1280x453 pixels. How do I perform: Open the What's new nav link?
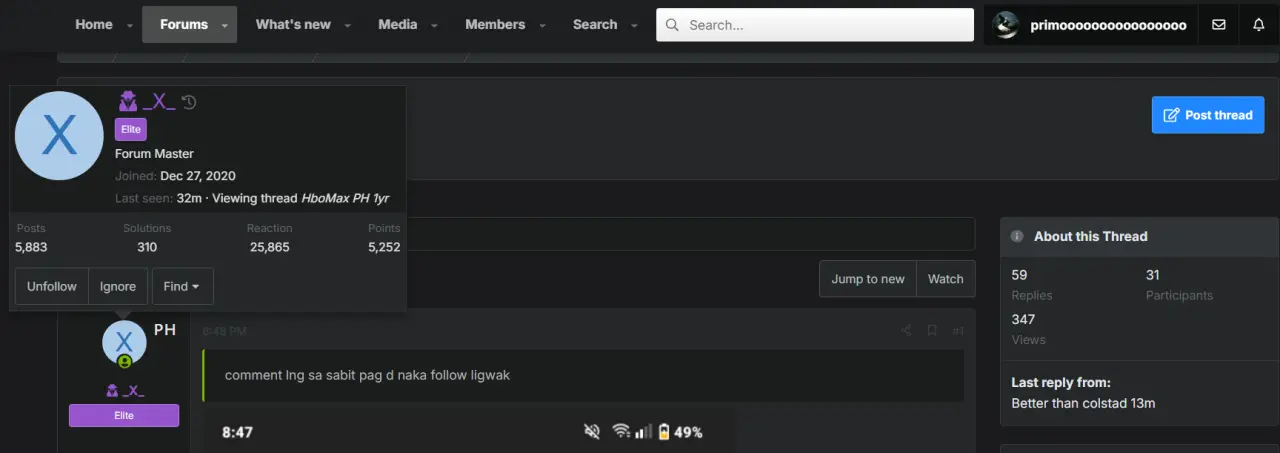click(293, 24)
